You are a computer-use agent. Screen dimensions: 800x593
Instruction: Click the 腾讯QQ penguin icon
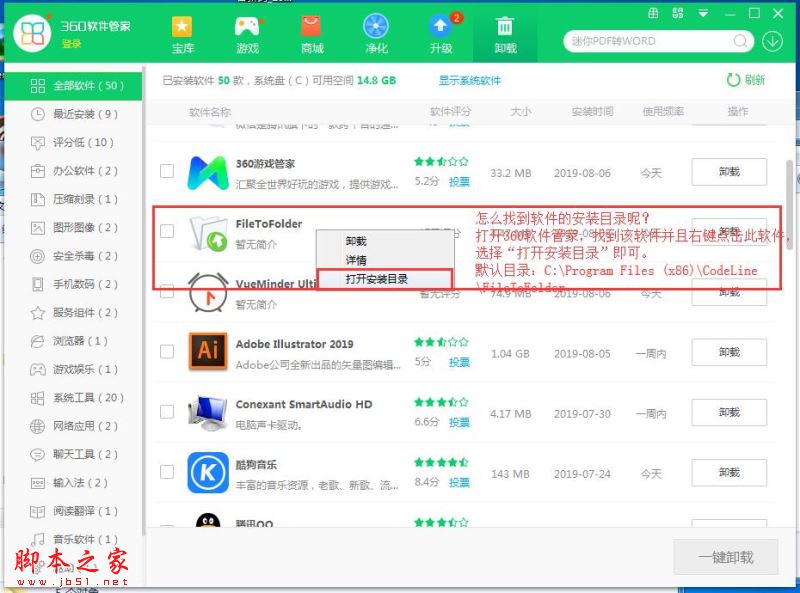coord(208,521)
